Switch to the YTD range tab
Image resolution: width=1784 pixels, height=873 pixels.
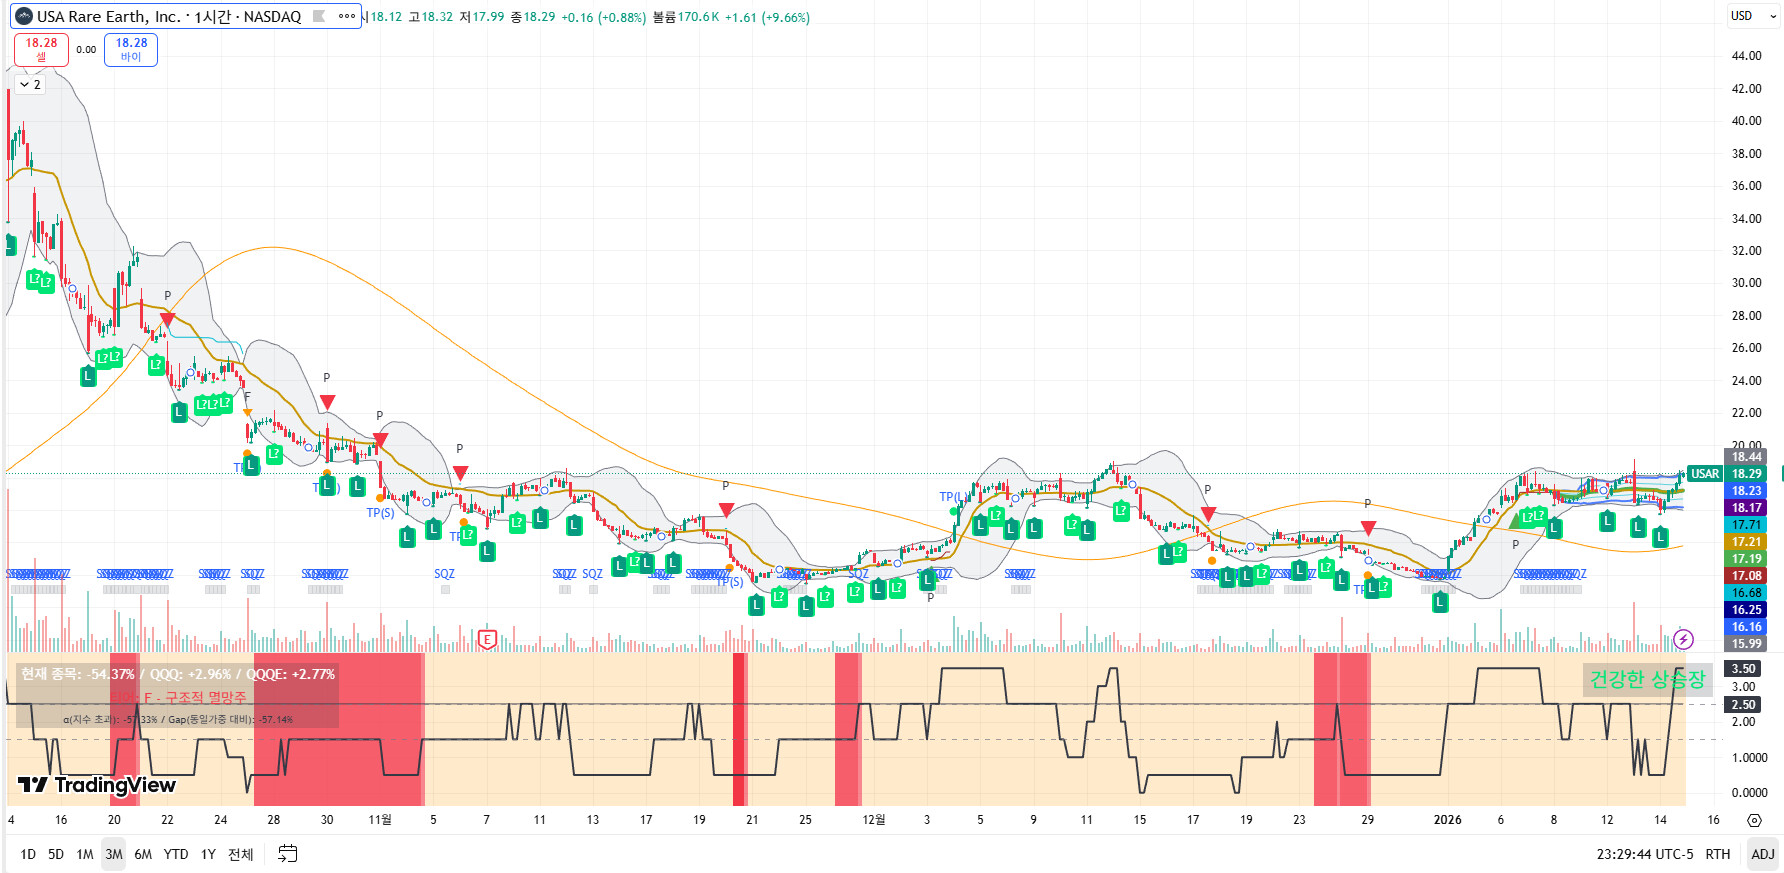click(176, 854)
